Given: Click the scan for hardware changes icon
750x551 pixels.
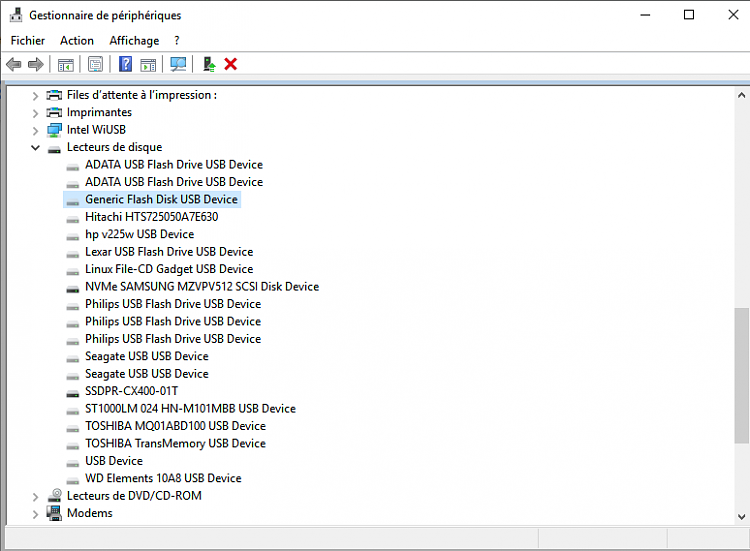Looking at the screenshot, I should point(179,64).
